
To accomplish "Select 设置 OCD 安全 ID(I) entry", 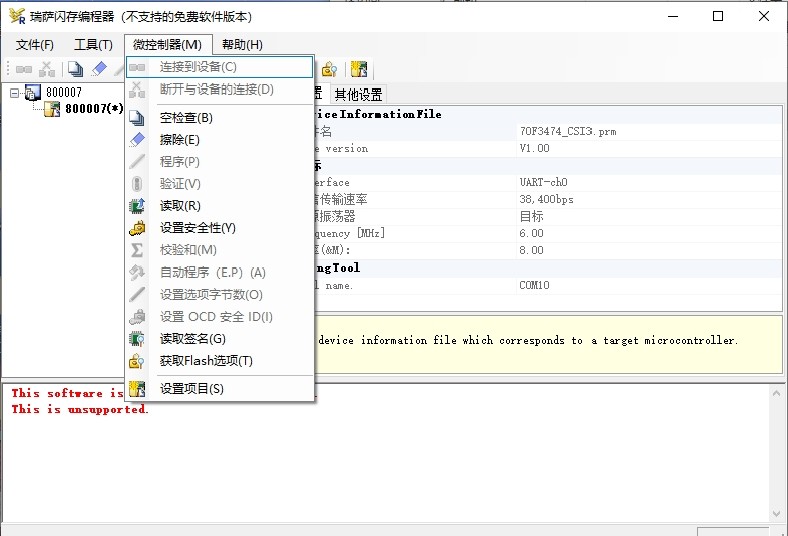I will 219,316.
